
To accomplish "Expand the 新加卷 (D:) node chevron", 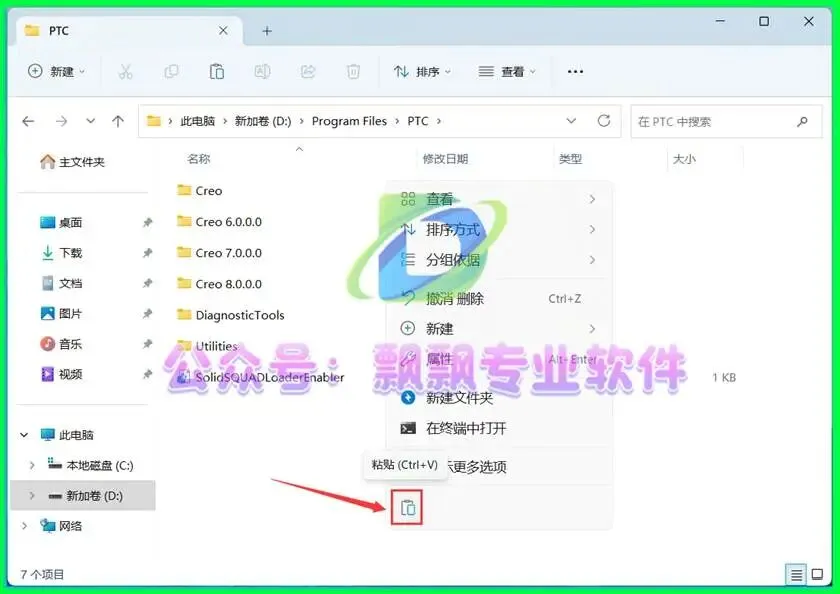I will pyautogui.click(x=32, y=496).
